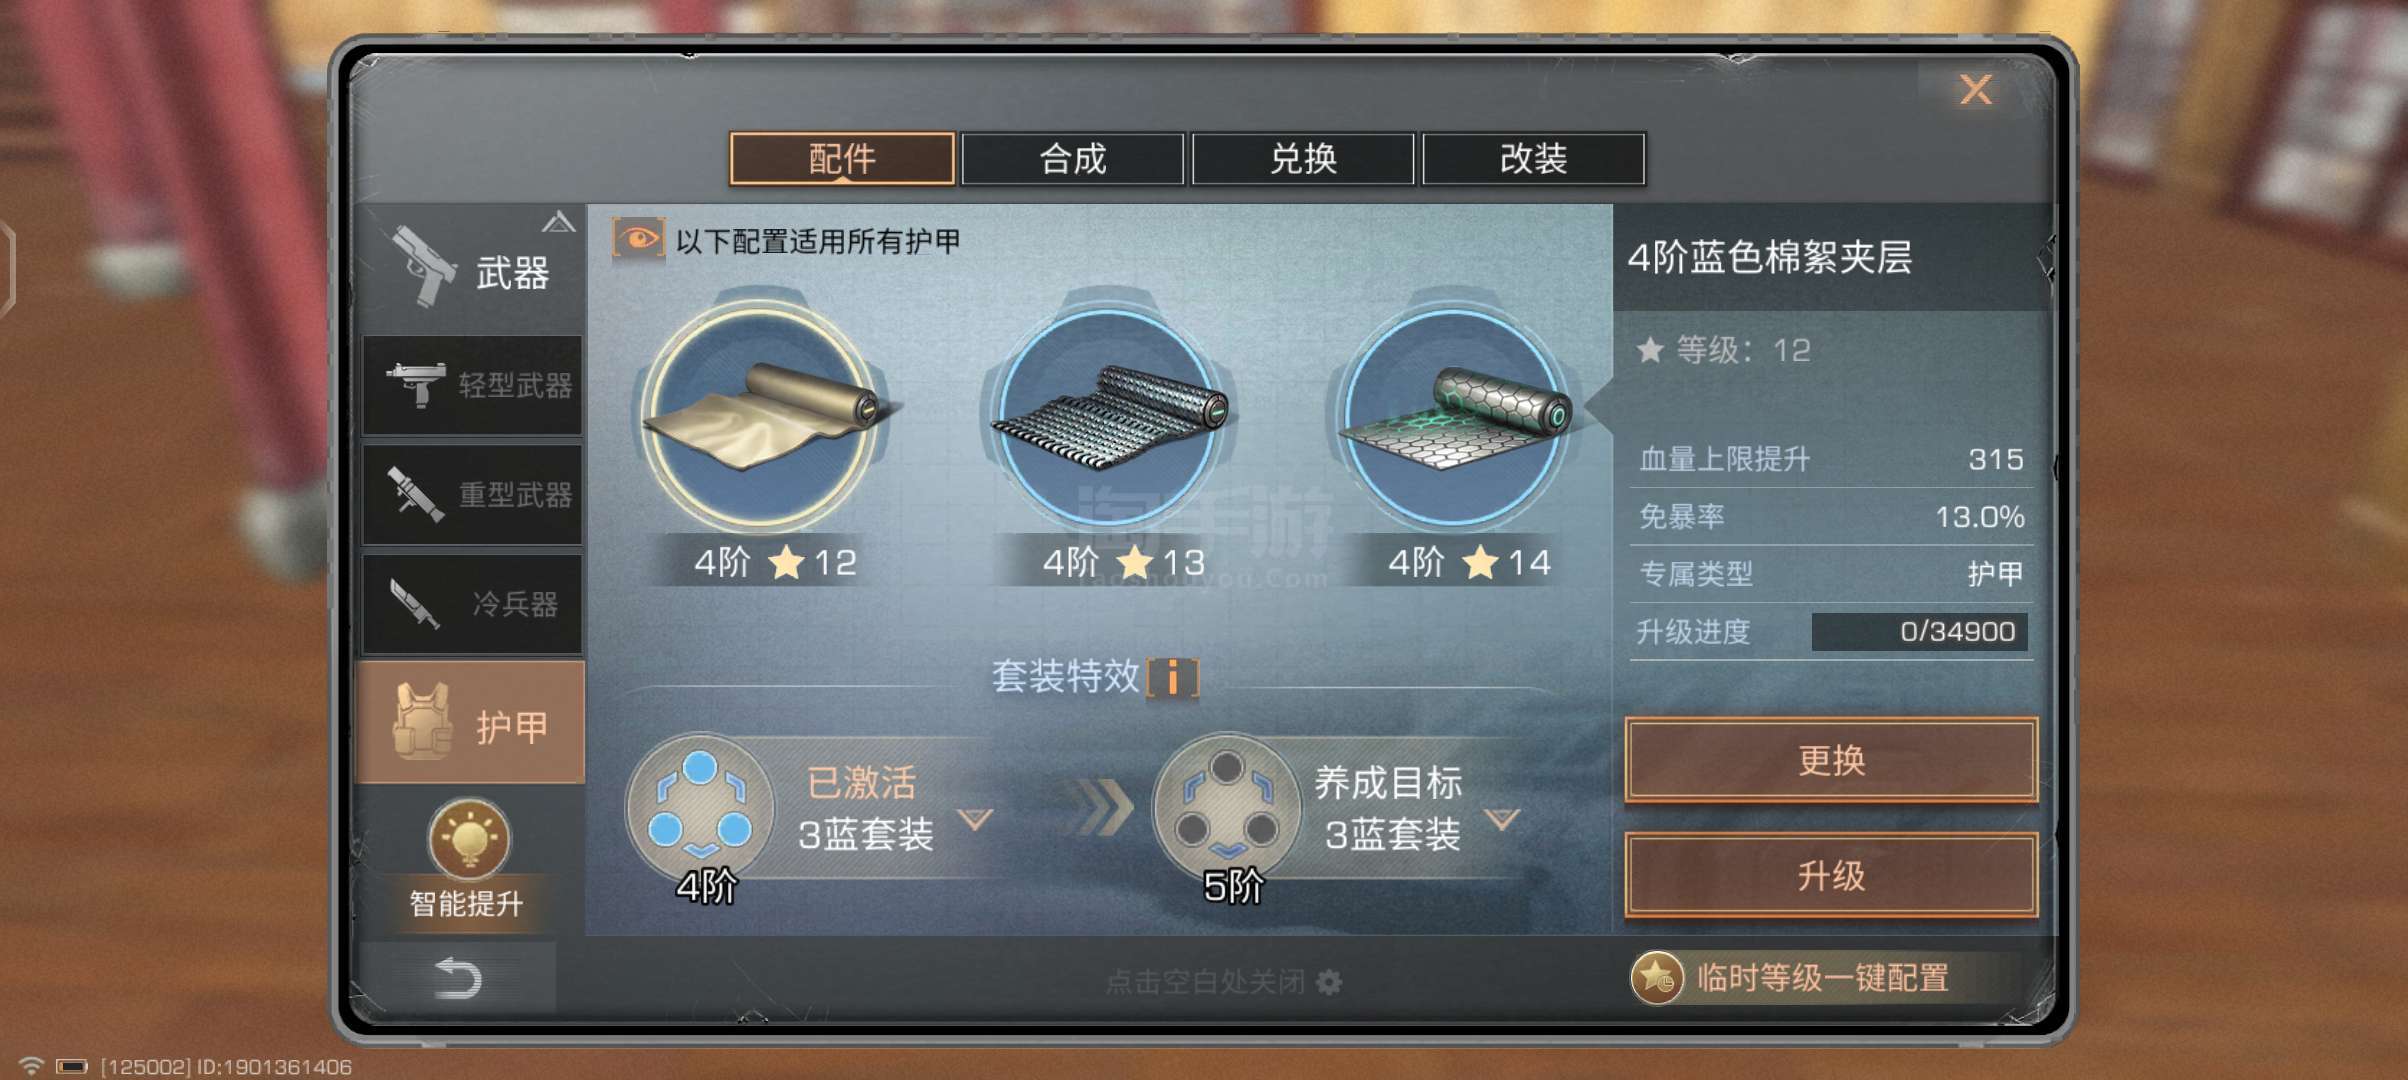Toggle the eye icon for armor configuration
2408x1080 pixels.
(639, 240)
